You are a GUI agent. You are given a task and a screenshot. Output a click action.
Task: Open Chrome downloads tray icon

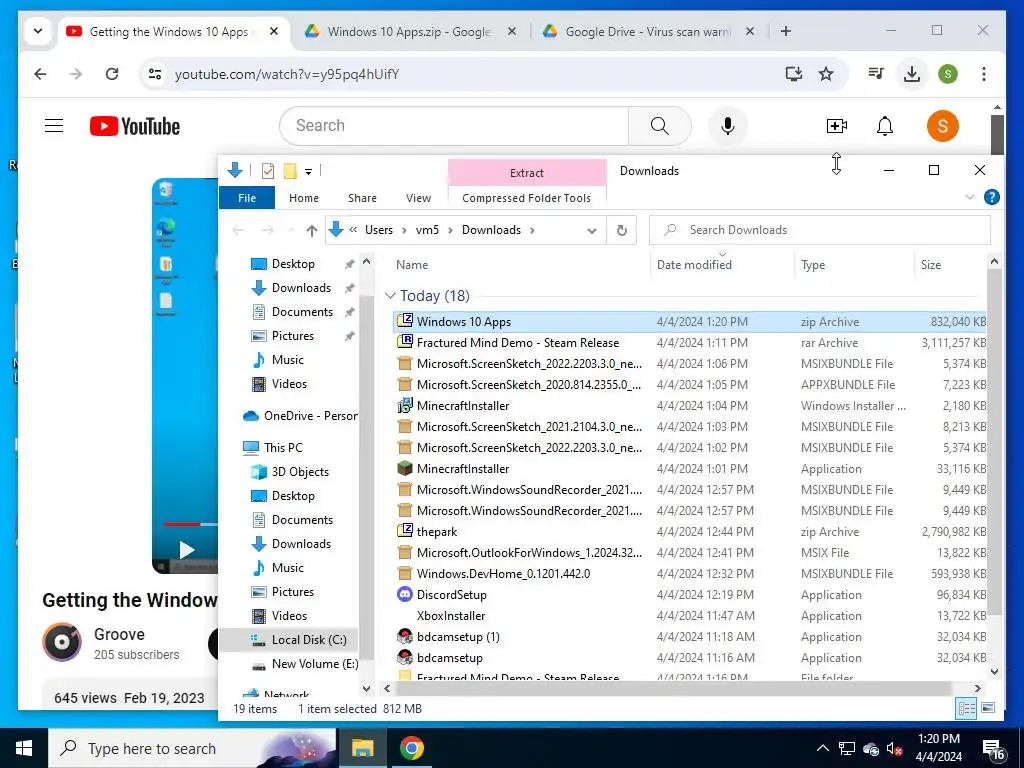912,74
